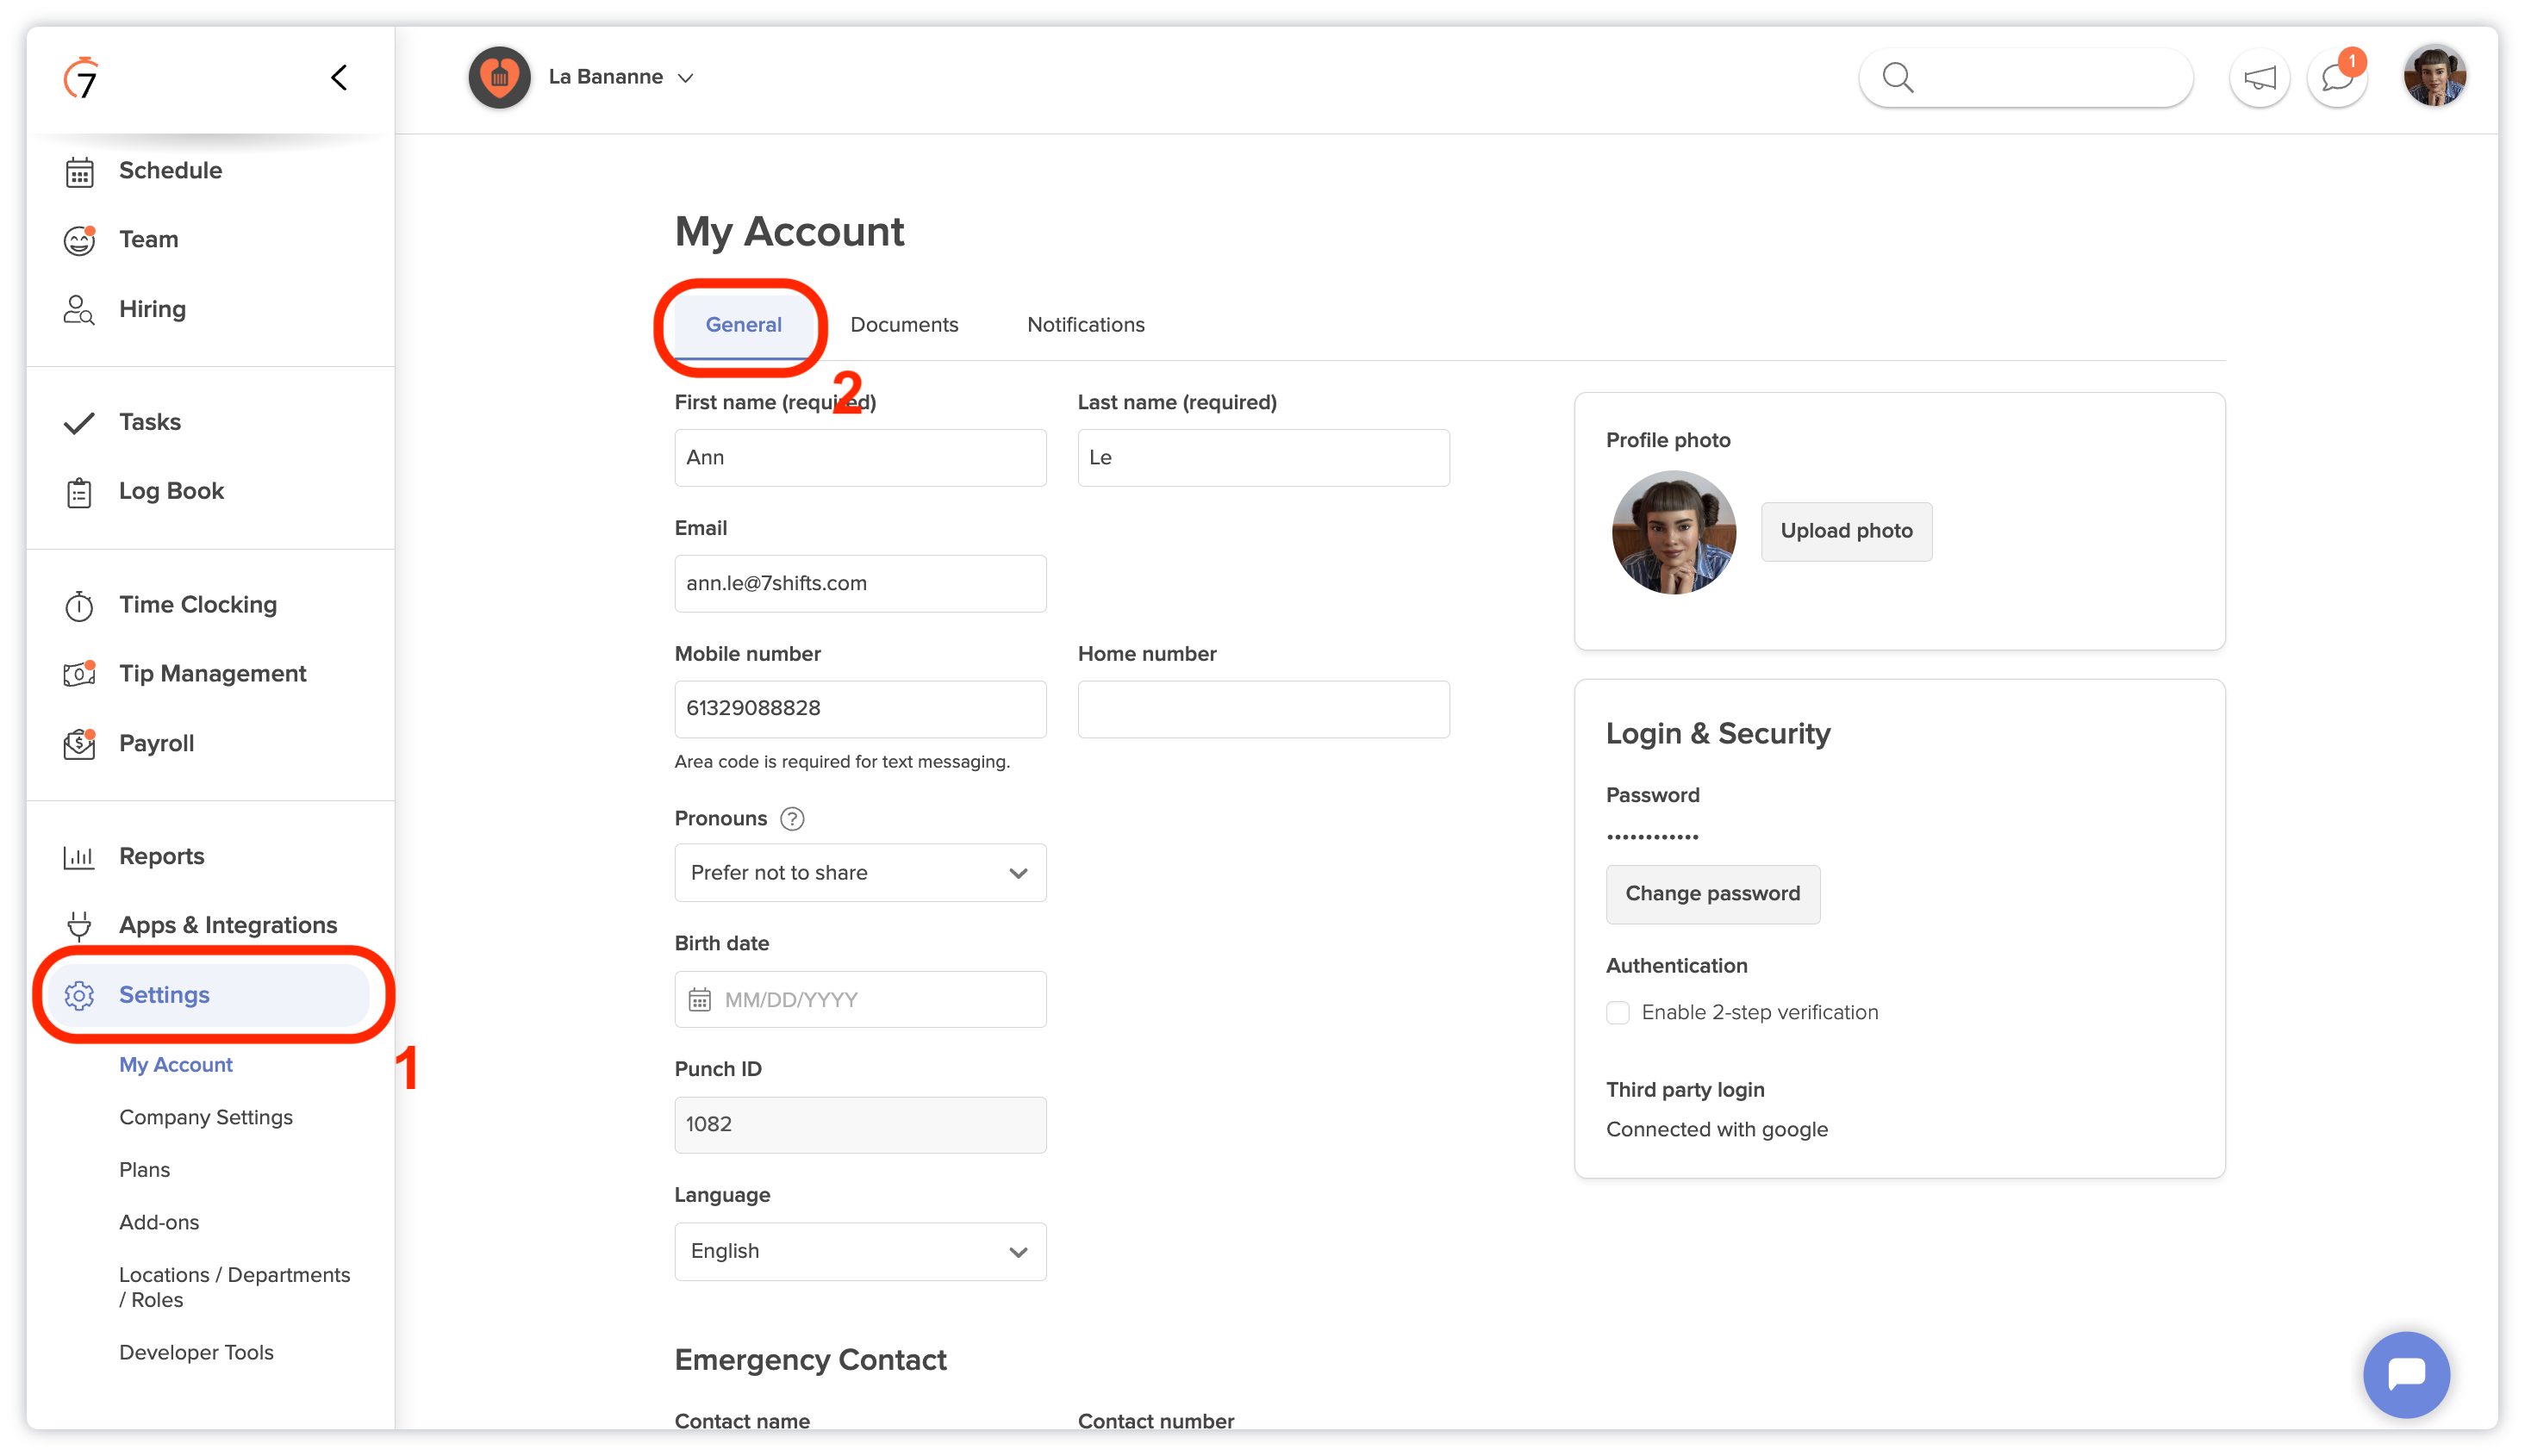The width and height of the screenshot is (2525, 1456).
Task: Click the 7shifts logo icon
Action: click(x=82, y=78)
